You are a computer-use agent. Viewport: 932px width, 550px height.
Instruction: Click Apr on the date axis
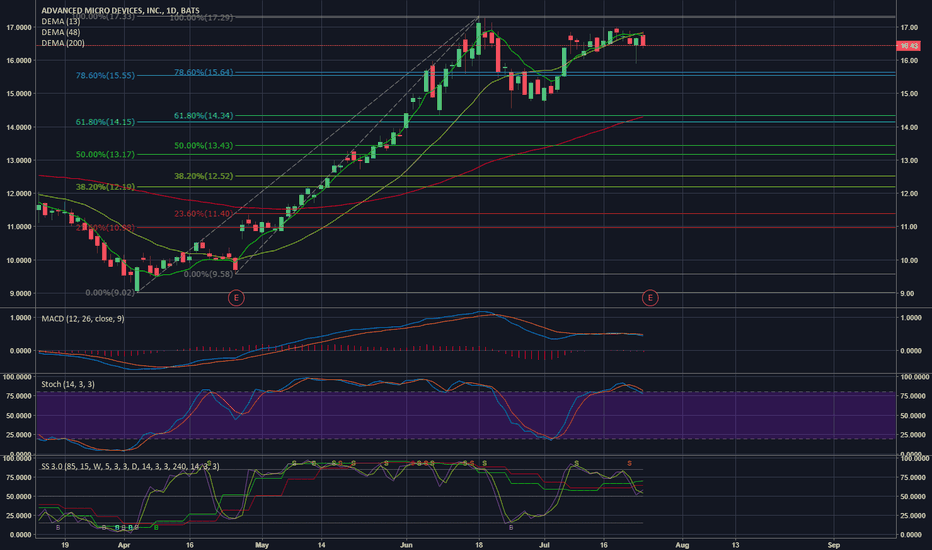[x=124, y=545]
